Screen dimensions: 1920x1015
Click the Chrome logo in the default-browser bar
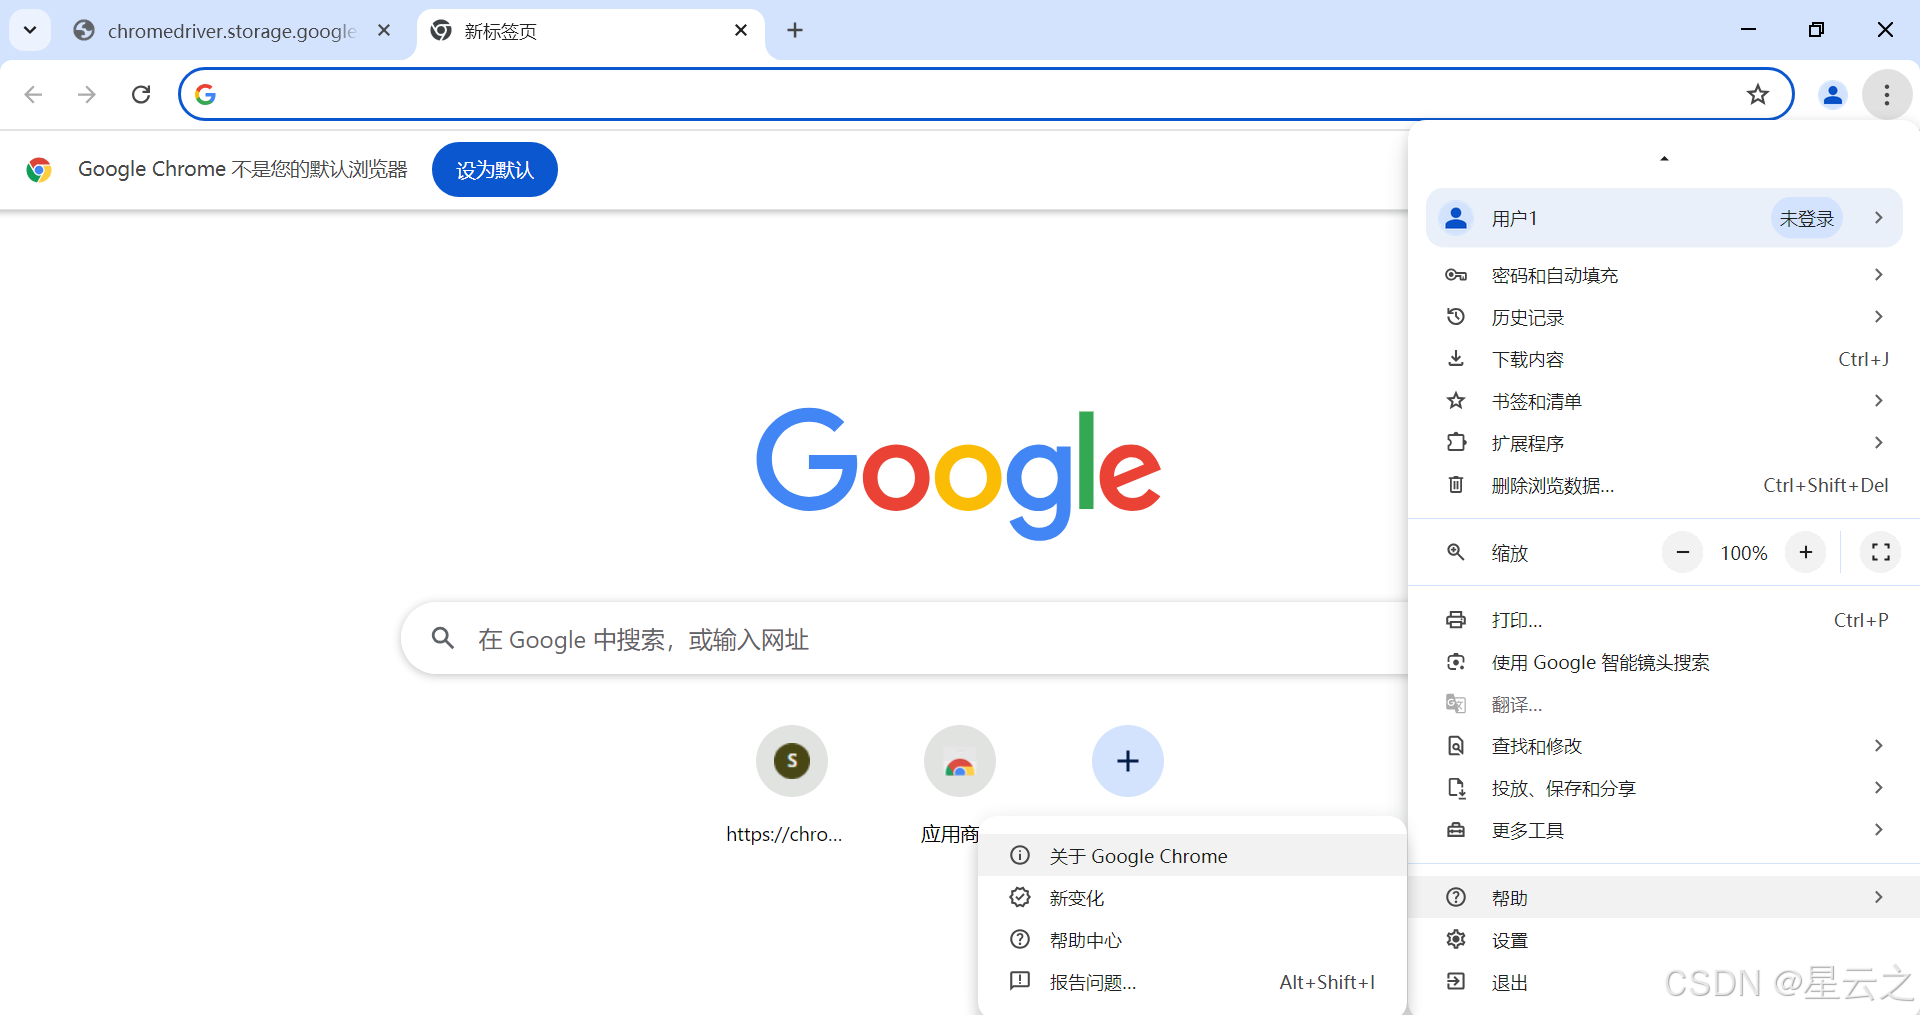point(39,170)
